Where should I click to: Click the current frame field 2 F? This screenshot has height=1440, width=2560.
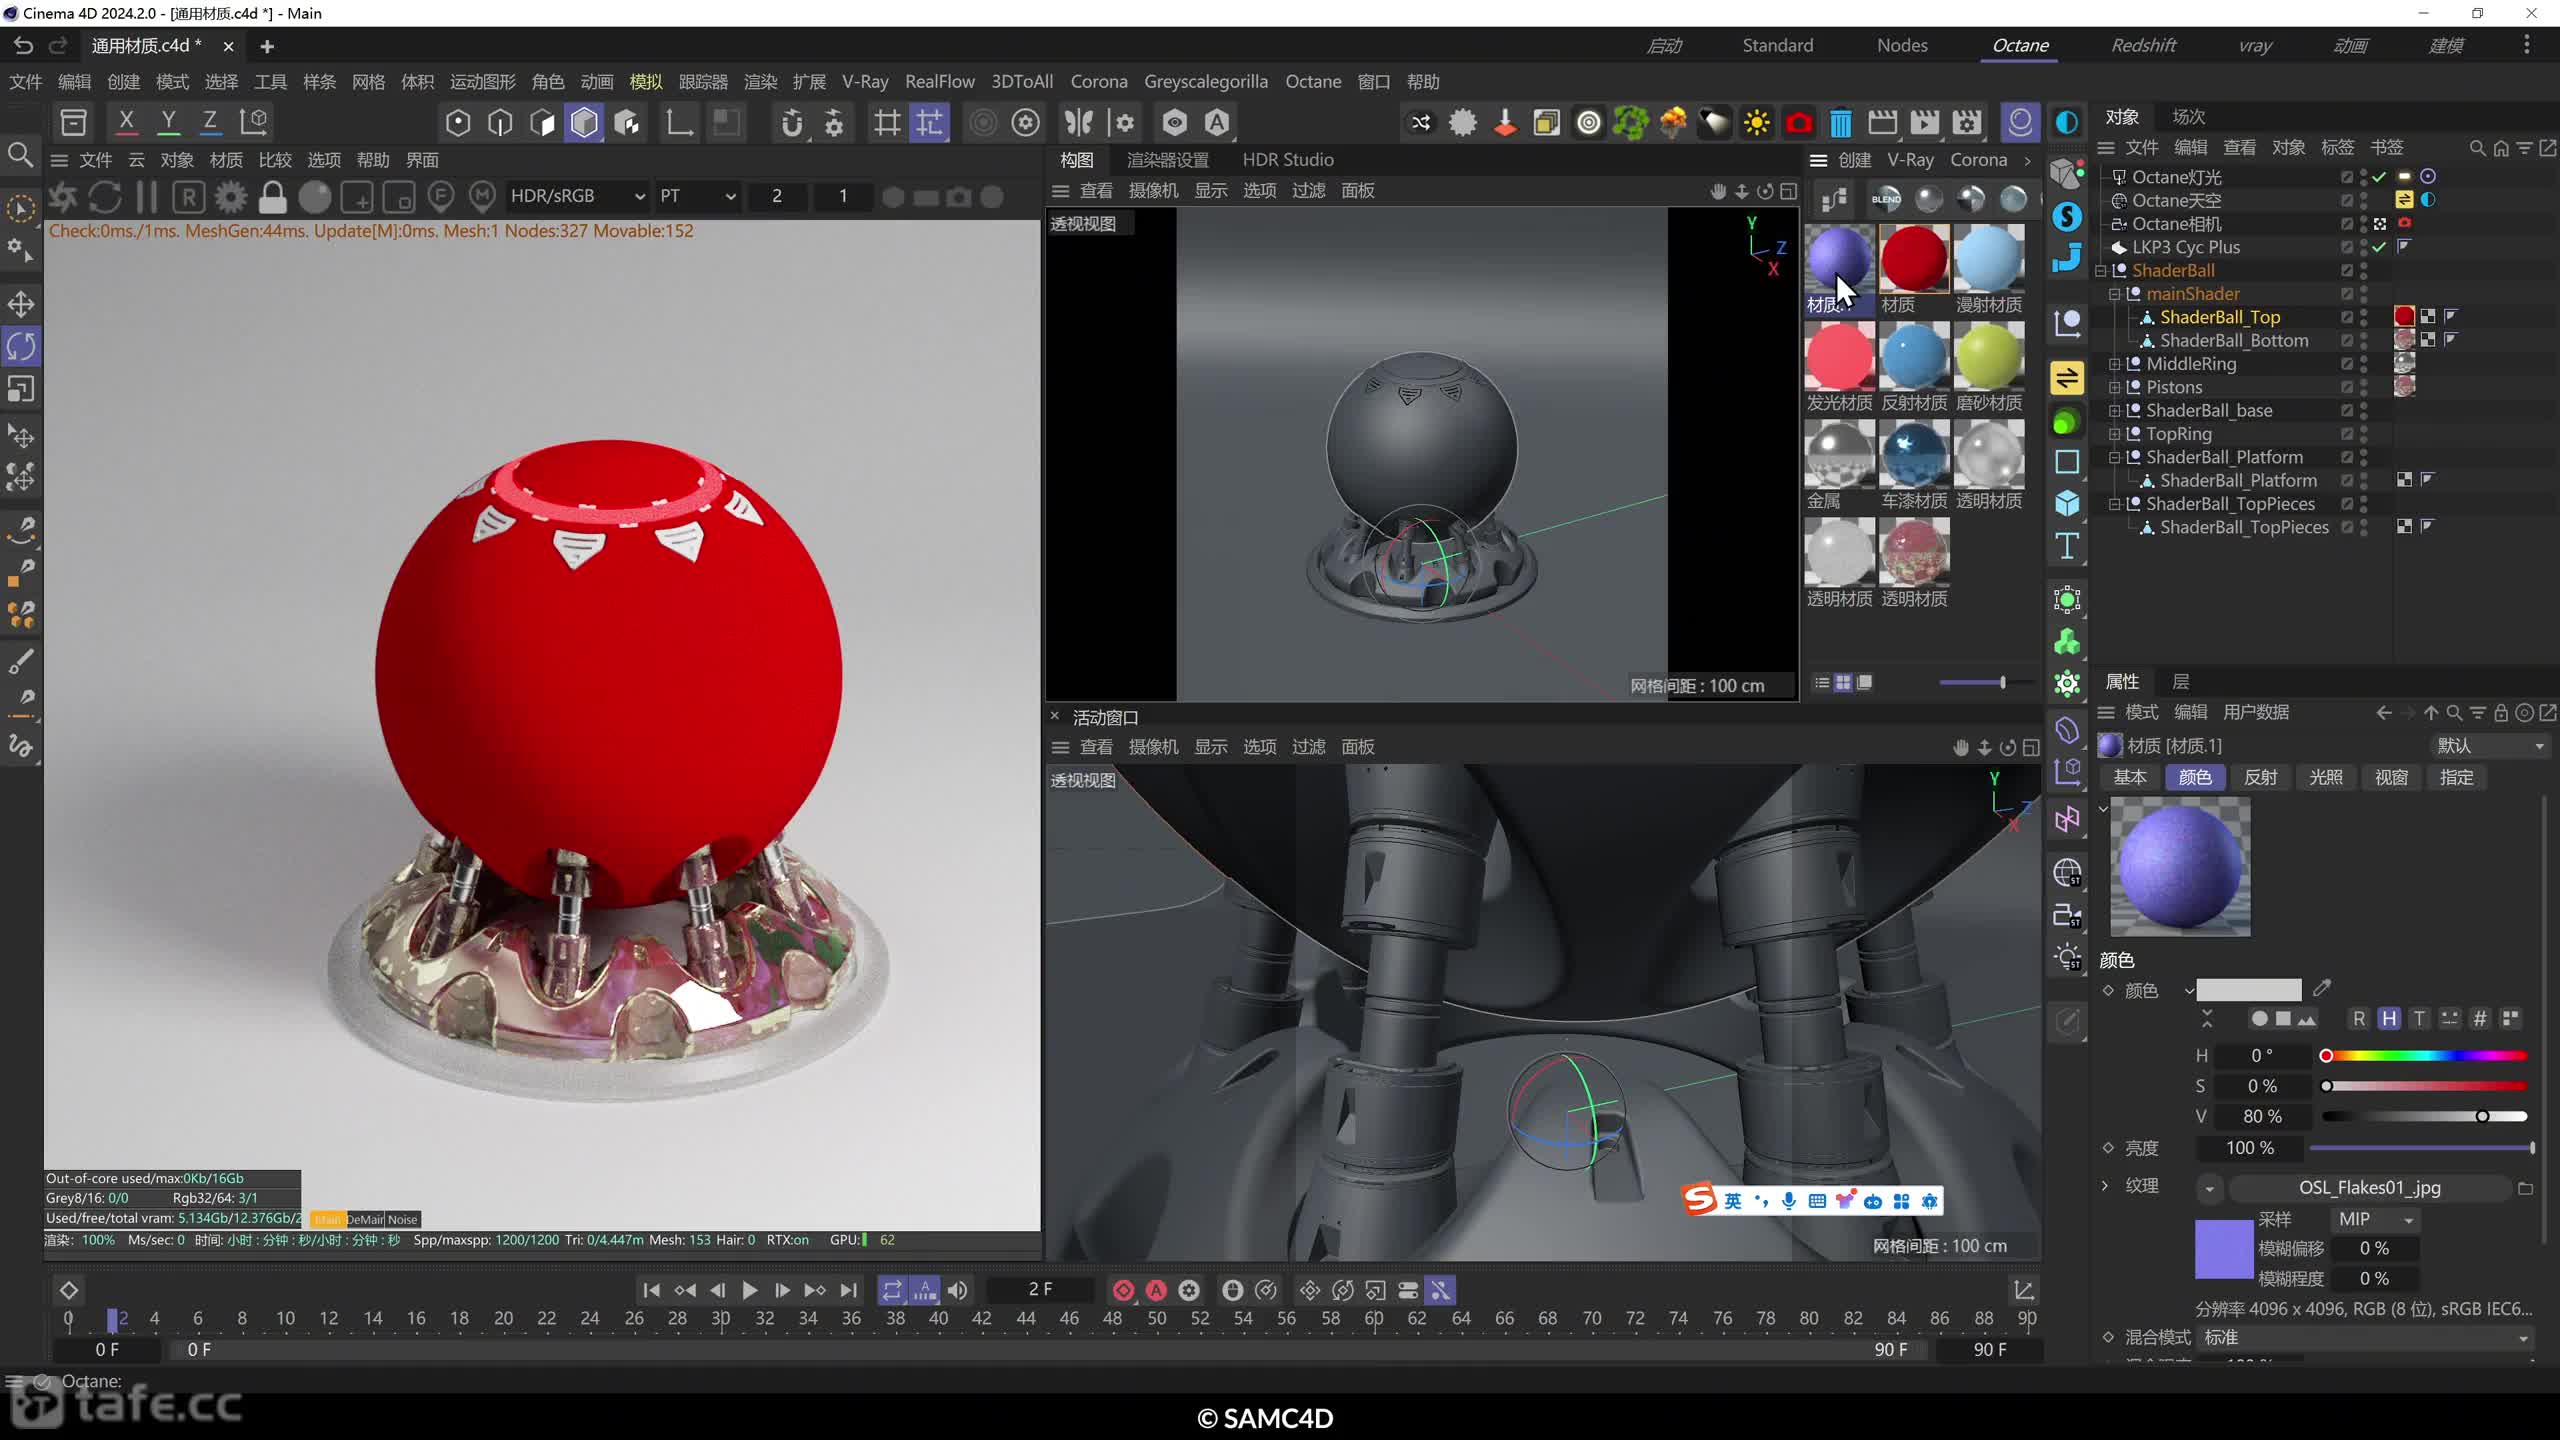[1041, 1290]
